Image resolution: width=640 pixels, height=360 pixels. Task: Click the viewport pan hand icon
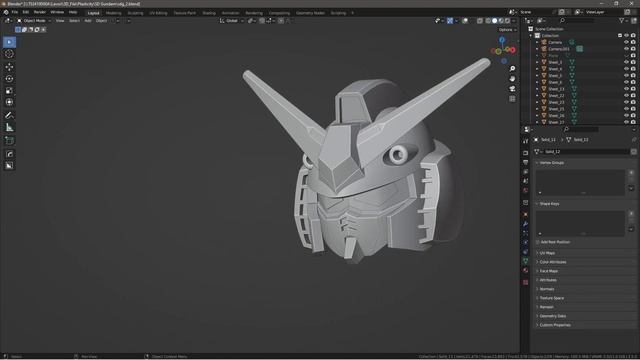(x=512, y=78)
